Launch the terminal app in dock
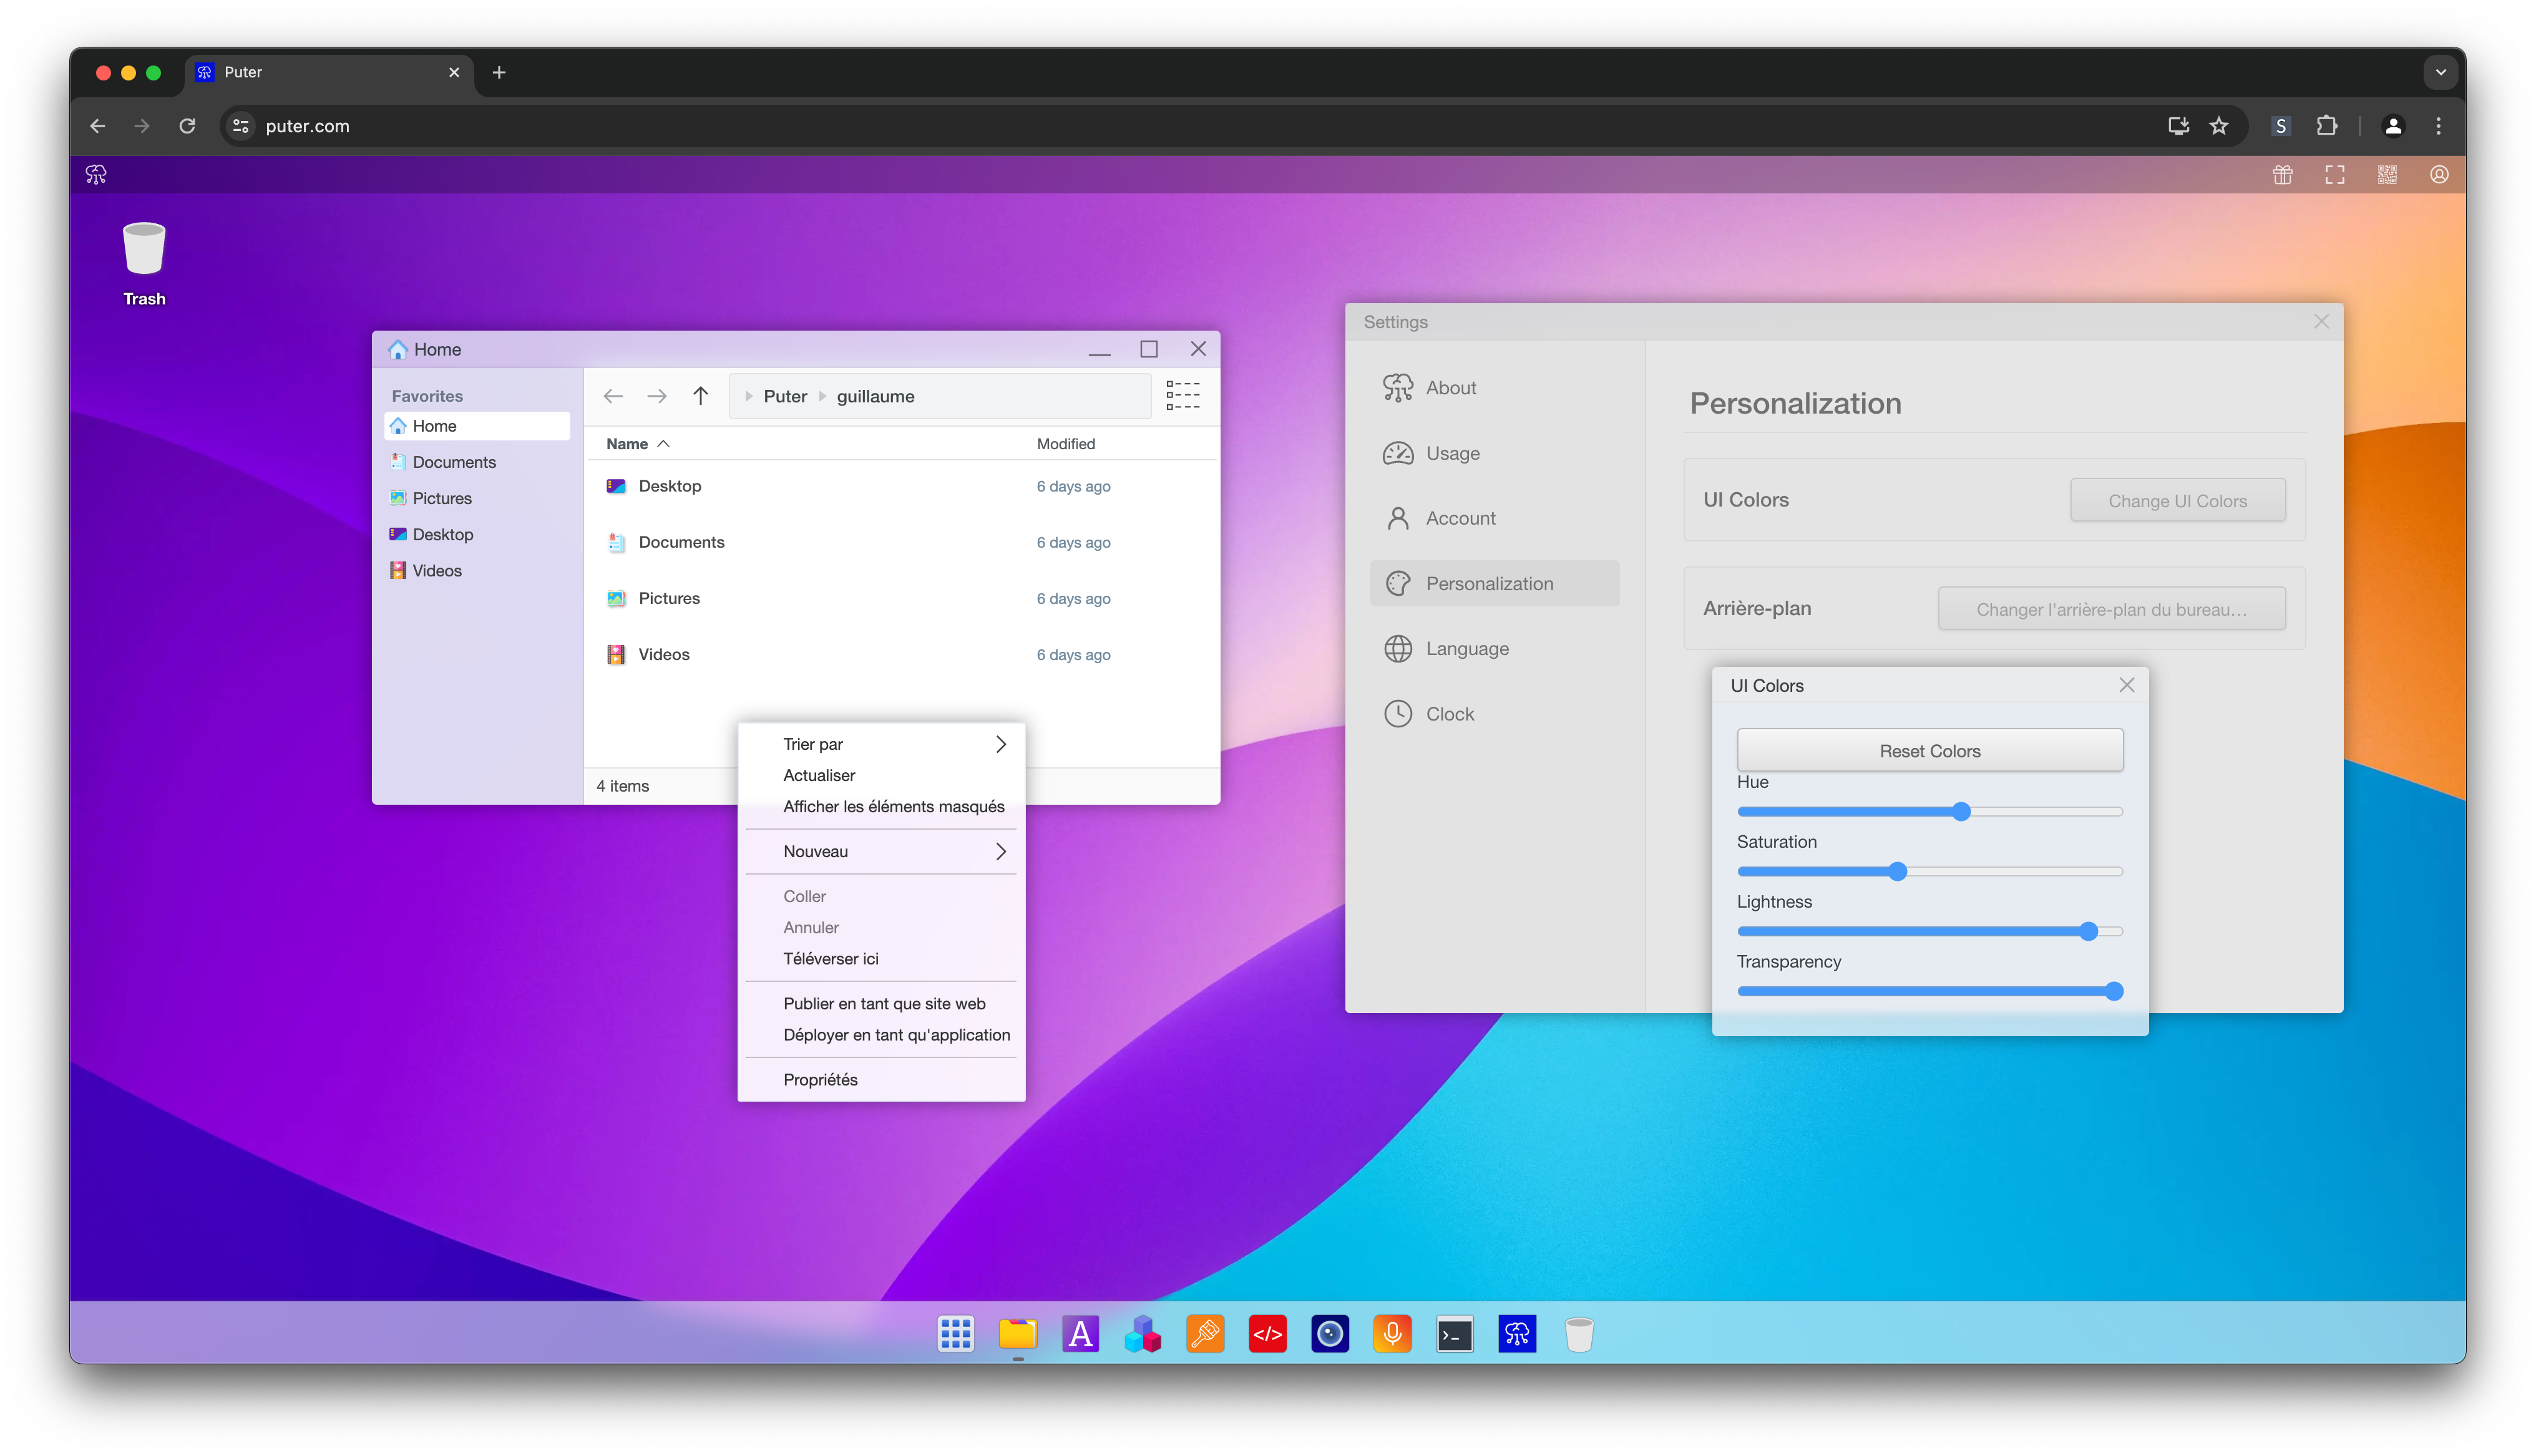Screen dimensions: 2536x1456 [1454, 1333]
